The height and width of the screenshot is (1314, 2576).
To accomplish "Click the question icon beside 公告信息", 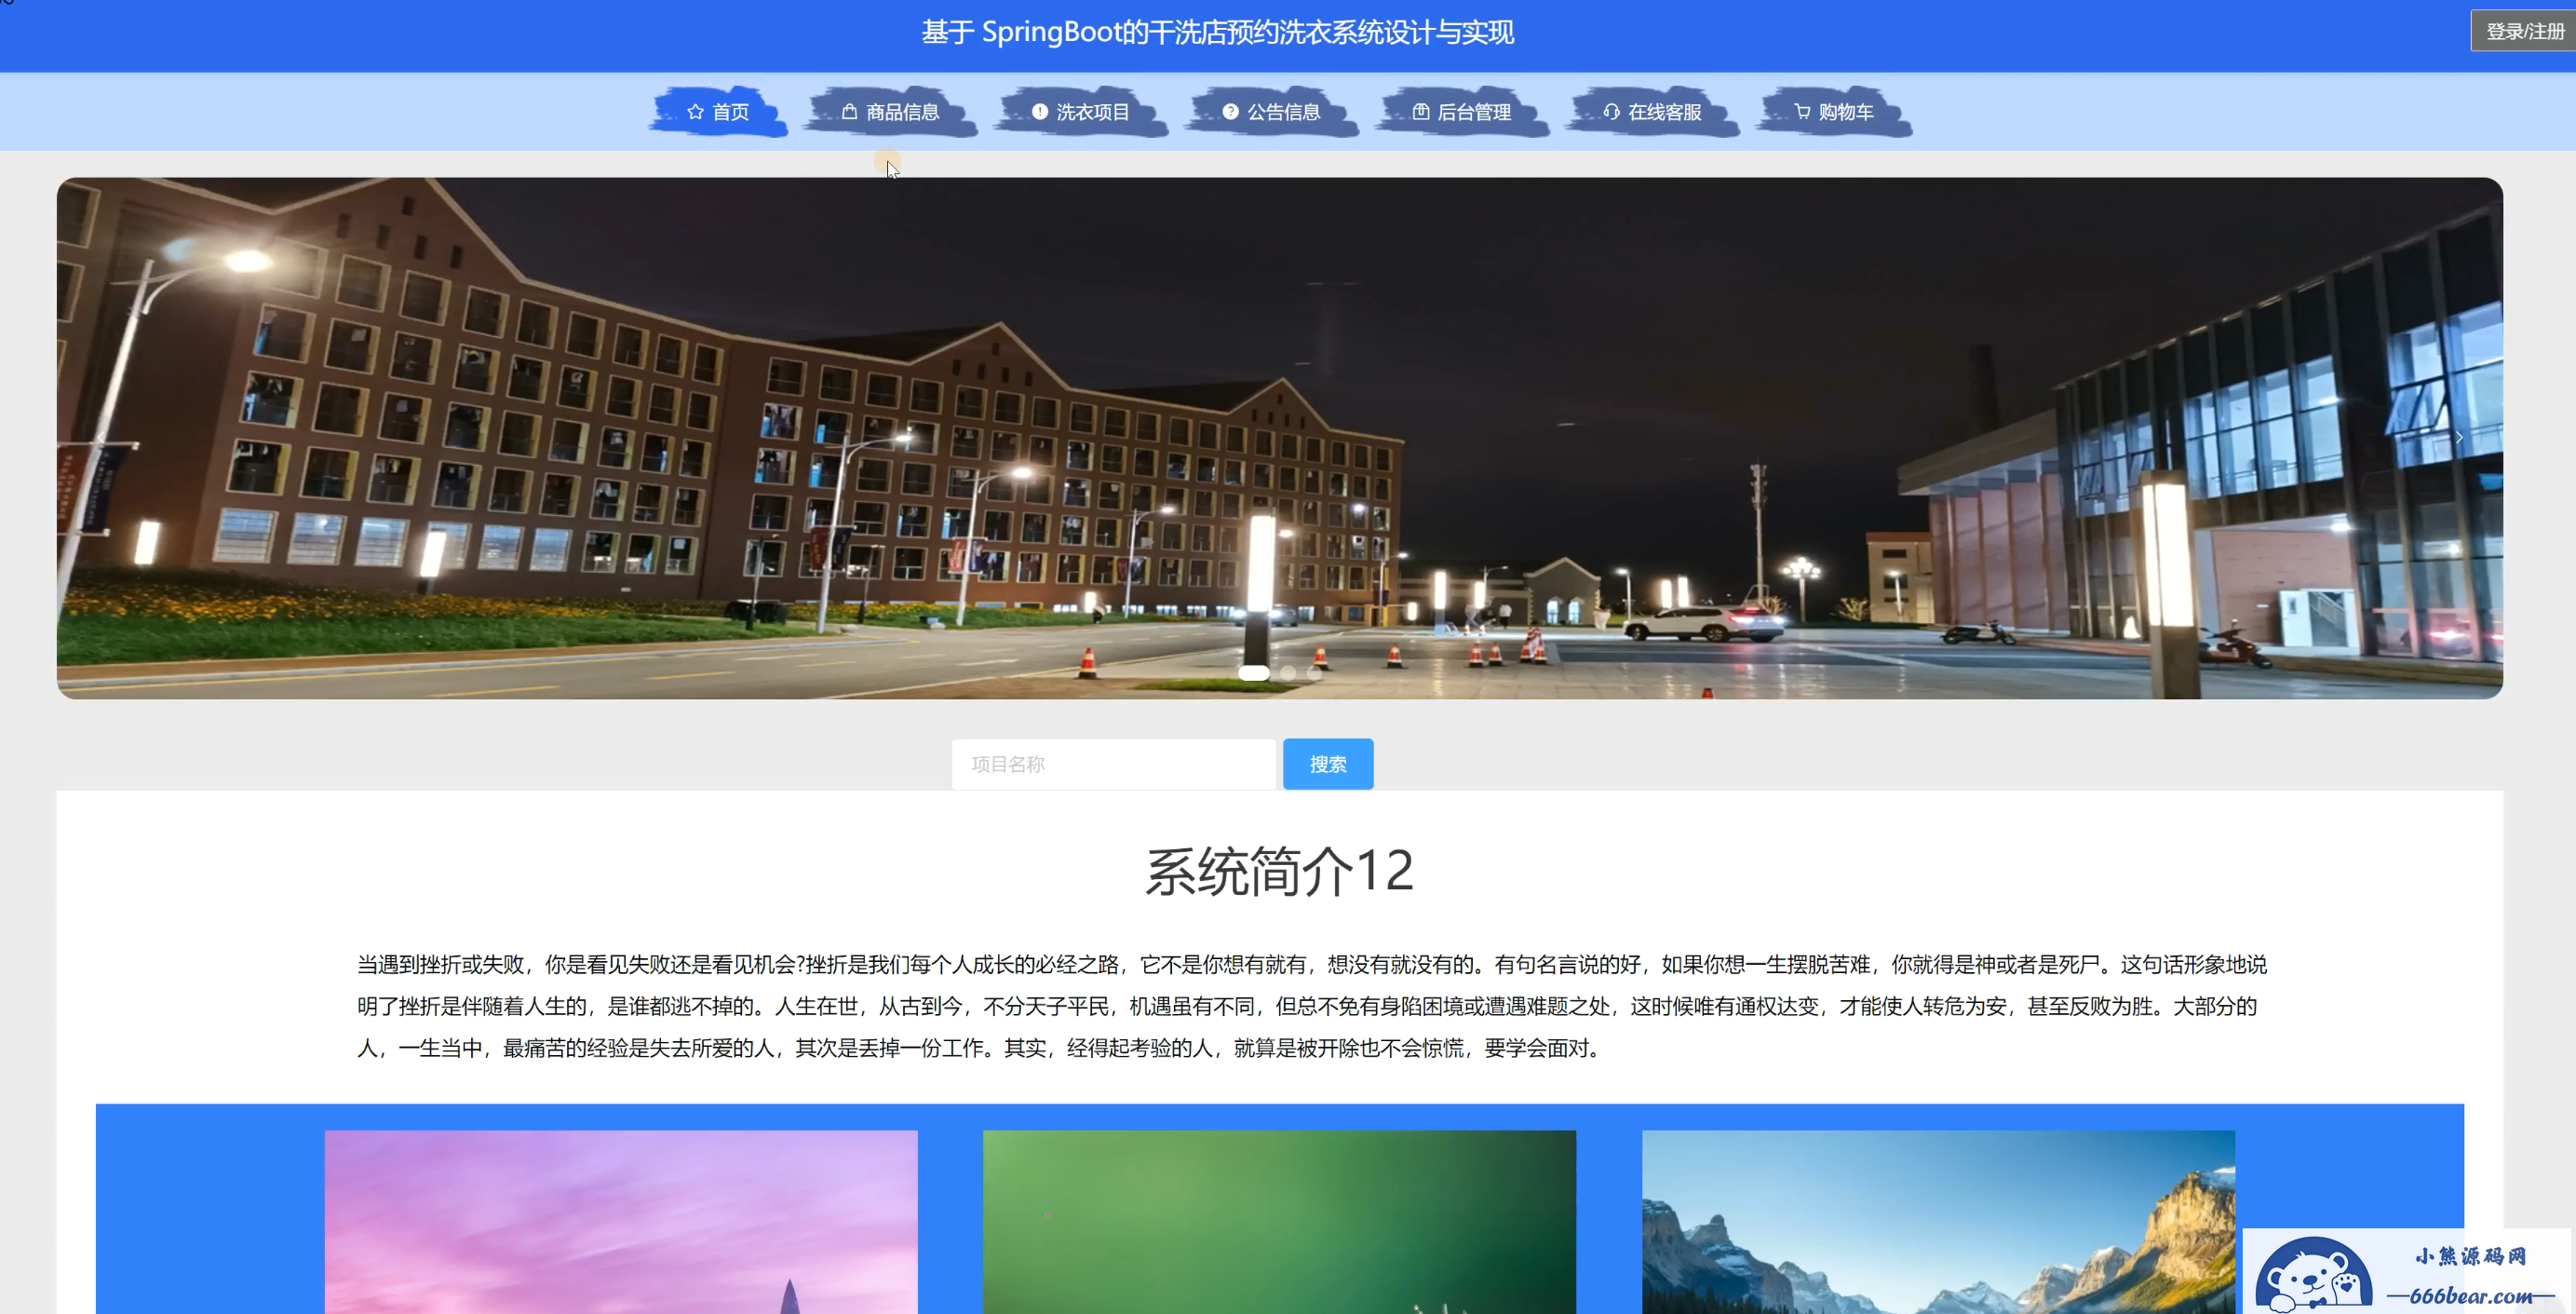I will tap(1230, 112).
